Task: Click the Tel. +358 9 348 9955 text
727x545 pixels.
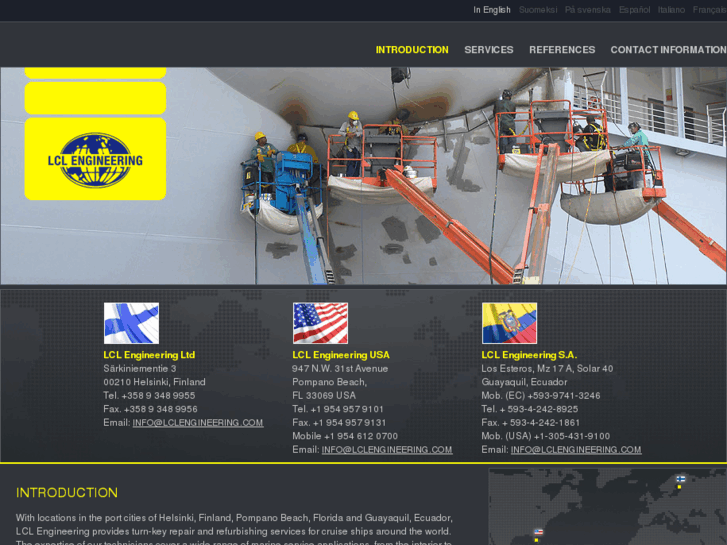Action: 149,396
